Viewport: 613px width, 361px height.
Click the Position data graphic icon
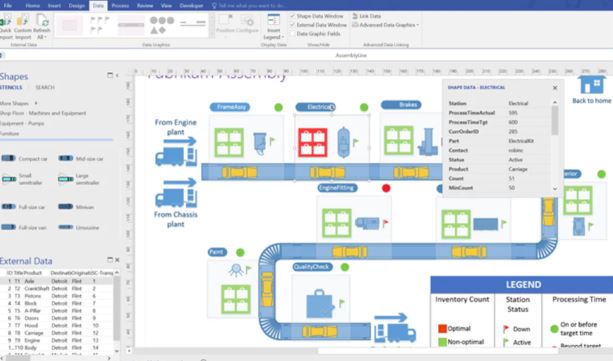(225, 23)
